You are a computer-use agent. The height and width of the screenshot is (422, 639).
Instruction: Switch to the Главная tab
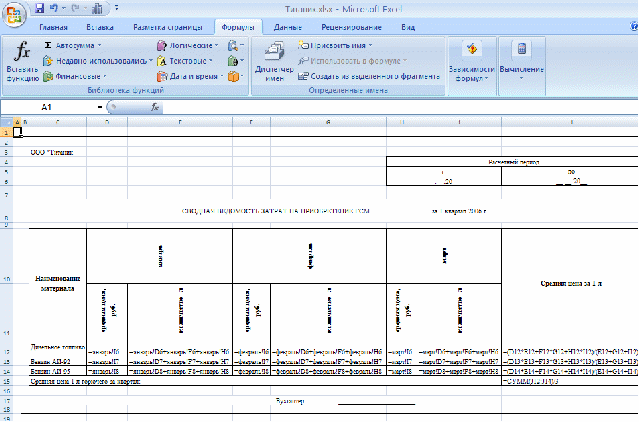tap(53, 27)
